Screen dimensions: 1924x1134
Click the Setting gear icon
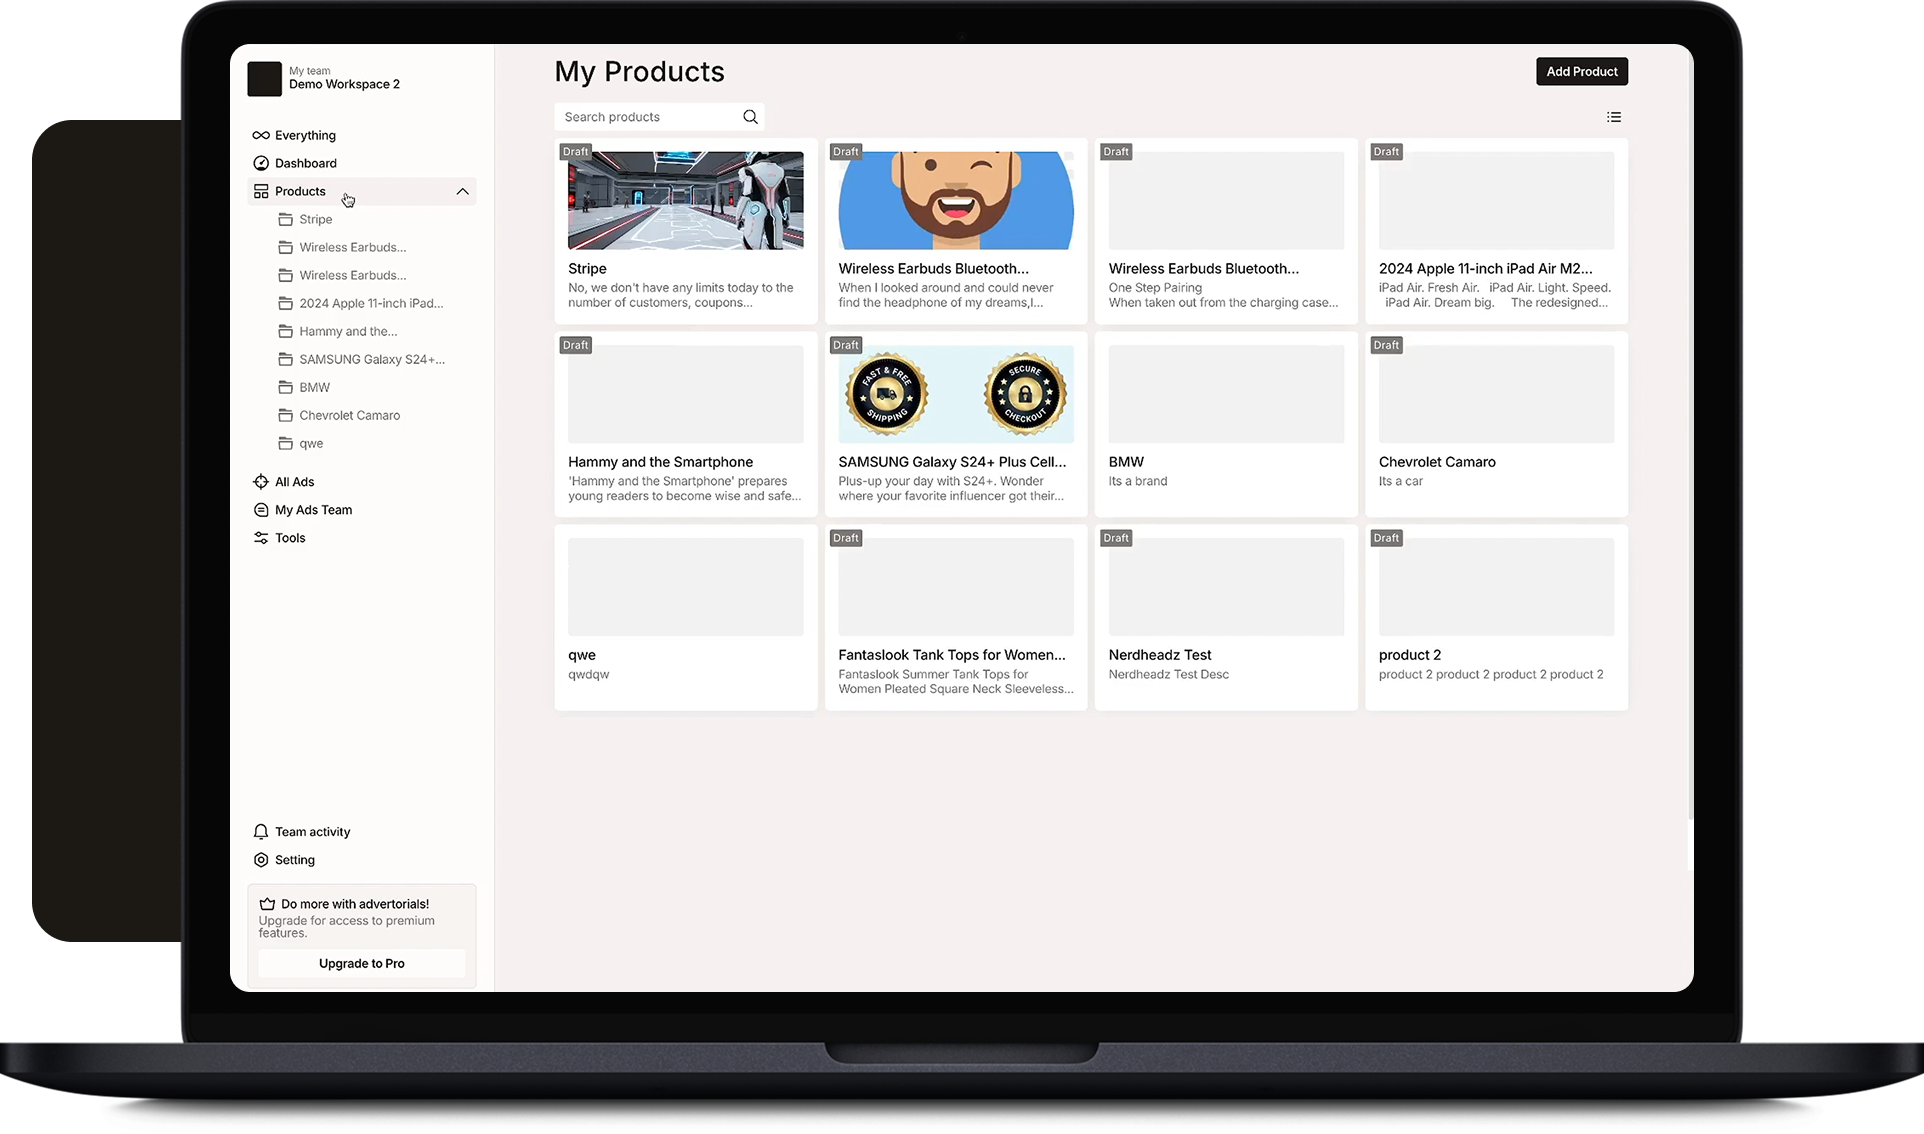click(261, 860)
